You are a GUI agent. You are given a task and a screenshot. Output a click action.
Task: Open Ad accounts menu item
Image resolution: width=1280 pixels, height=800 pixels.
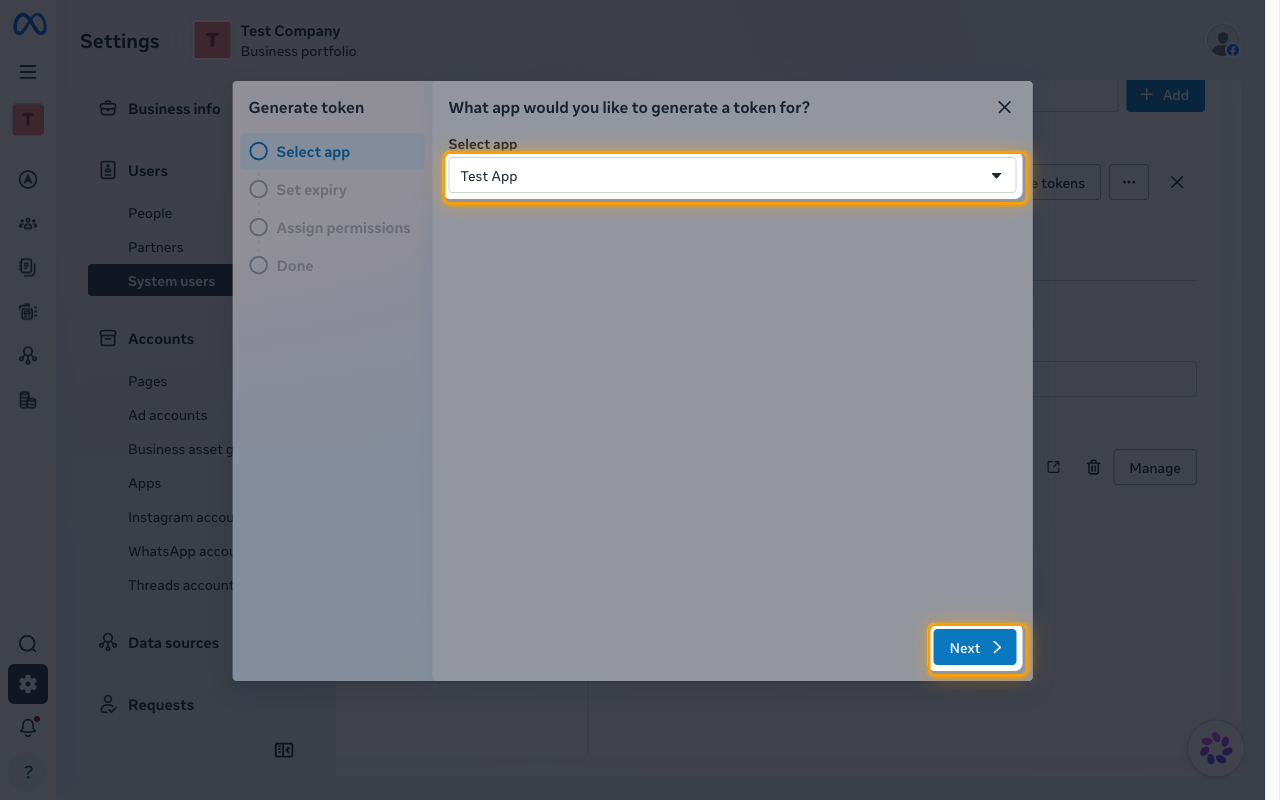(167, 415)
